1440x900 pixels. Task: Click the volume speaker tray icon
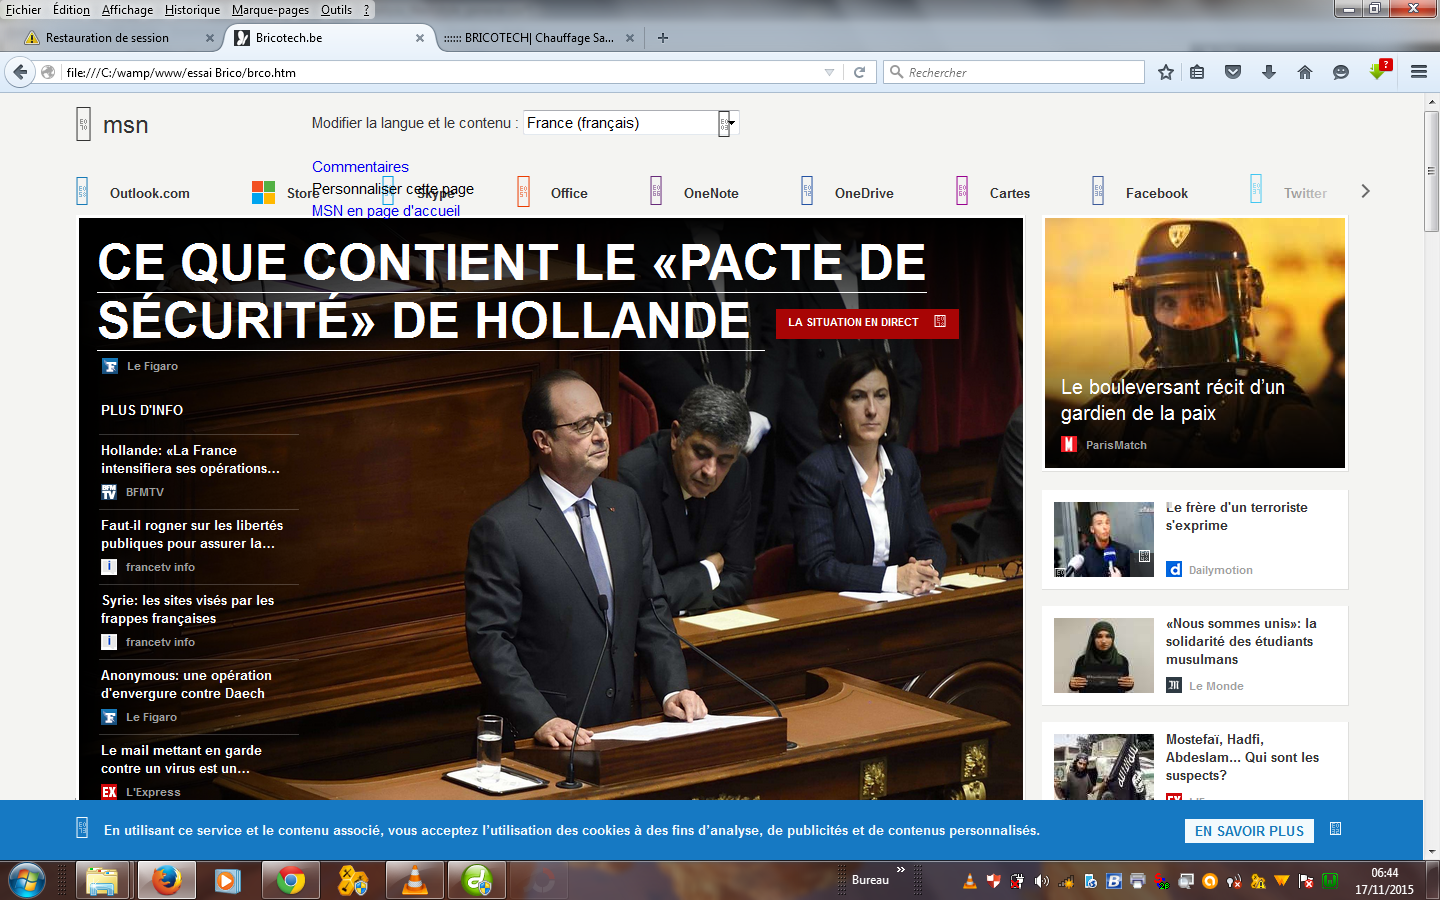tap(1041, 881)
